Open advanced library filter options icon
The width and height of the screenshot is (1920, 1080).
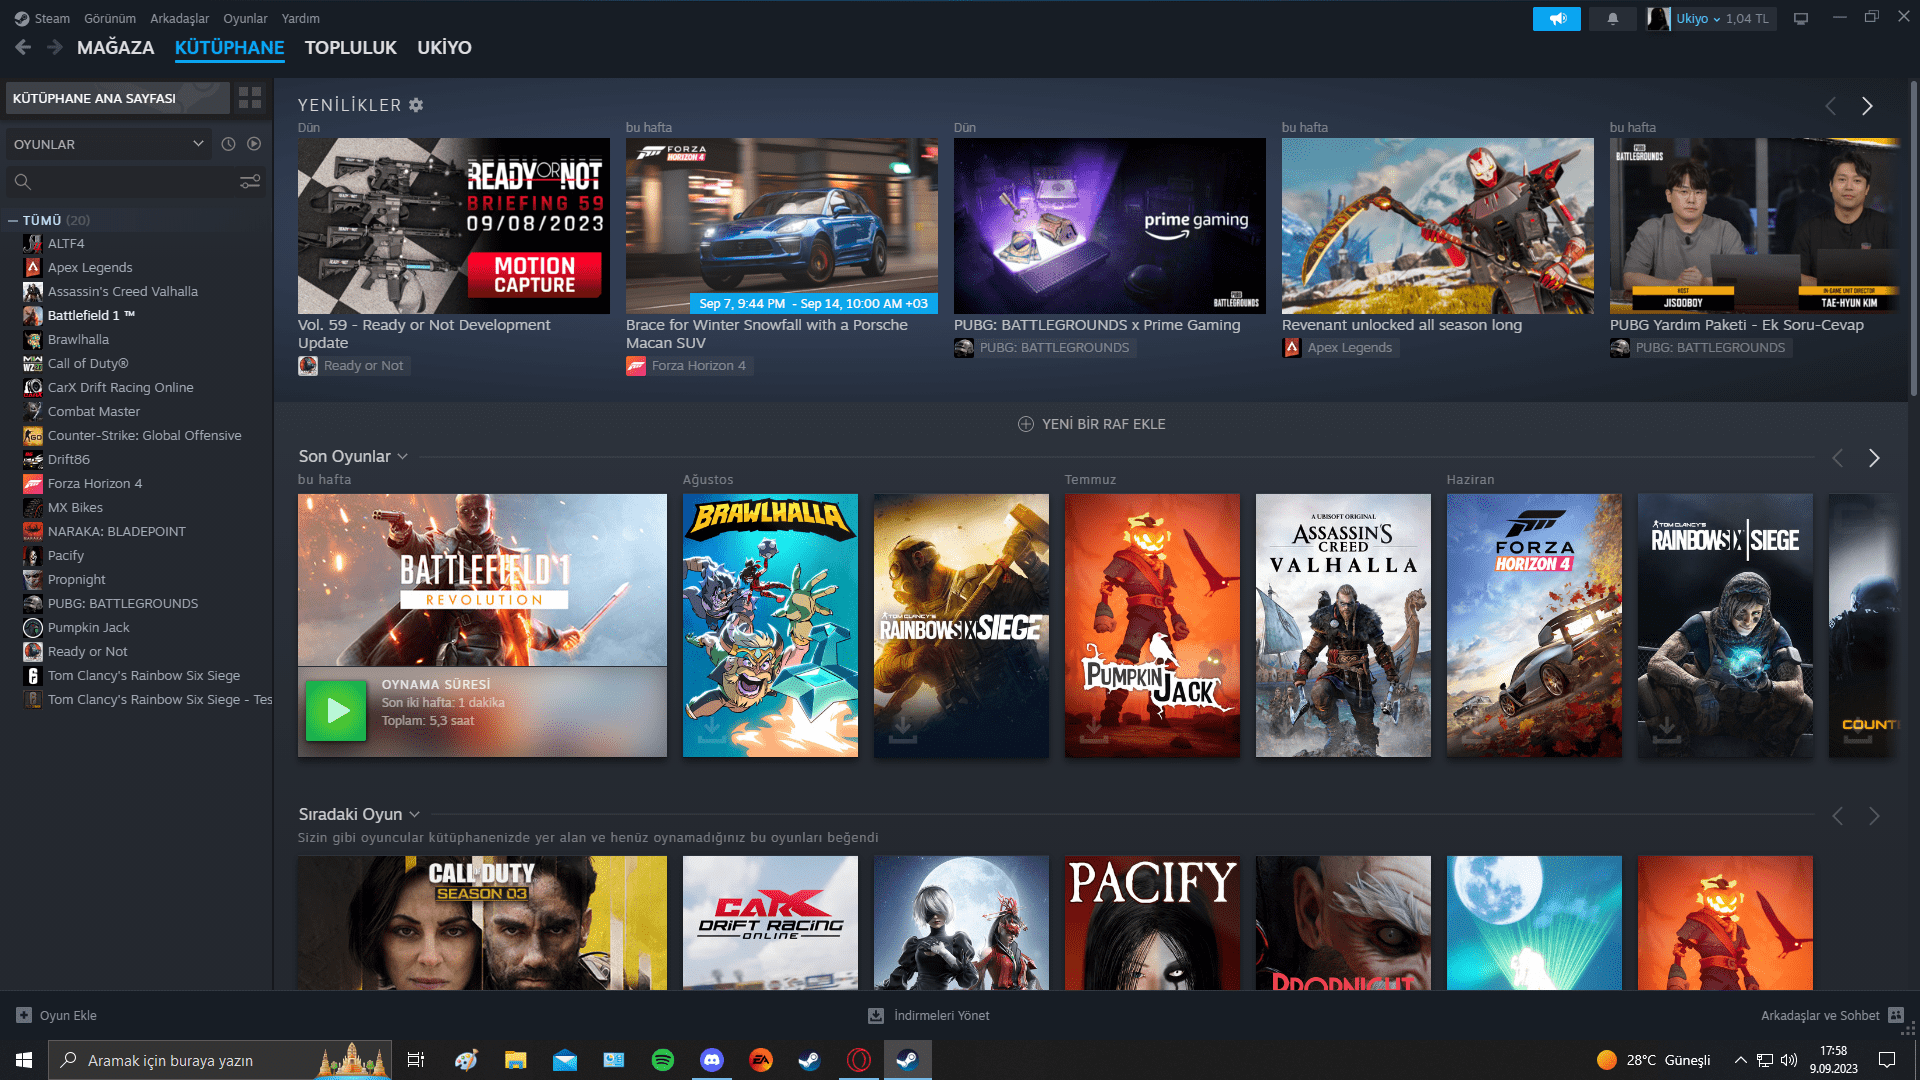click(250, 181)
